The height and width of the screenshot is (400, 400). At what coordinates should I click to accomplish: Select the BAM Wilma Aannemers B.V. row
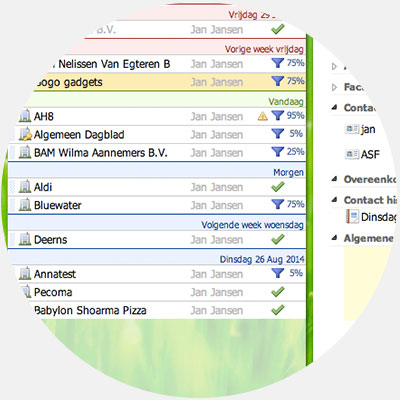pos(157,153)
